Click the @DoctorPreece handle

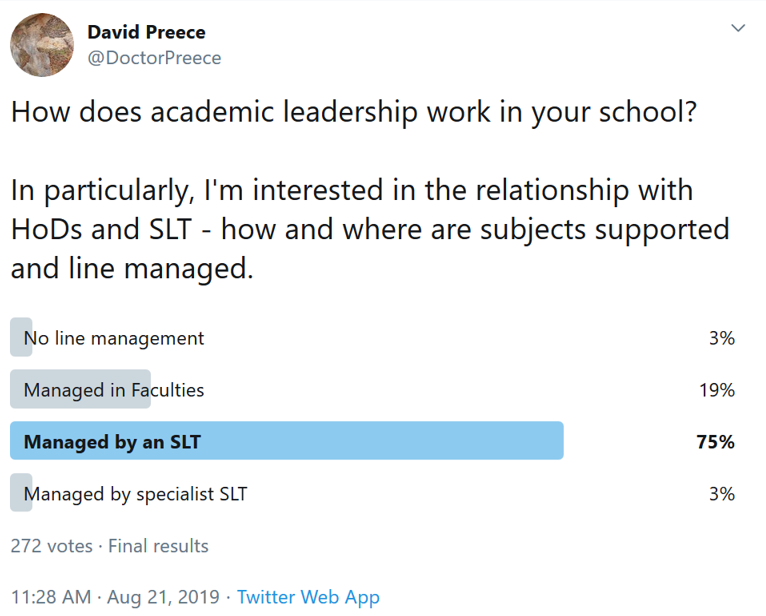(x=154, y=58)
